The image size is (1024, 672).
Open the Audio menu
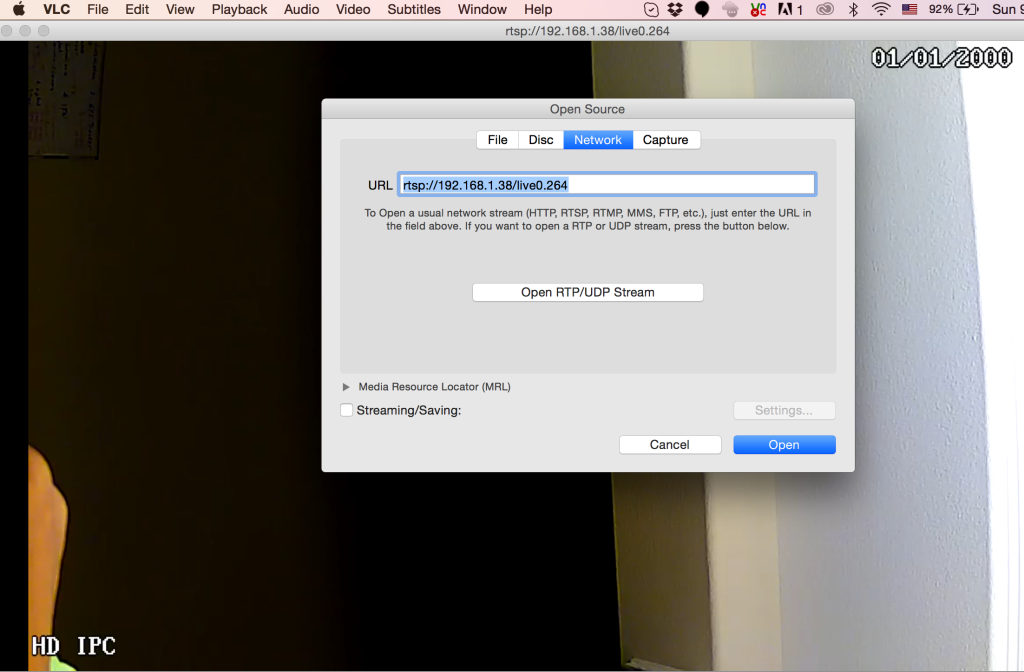[302, 9]
